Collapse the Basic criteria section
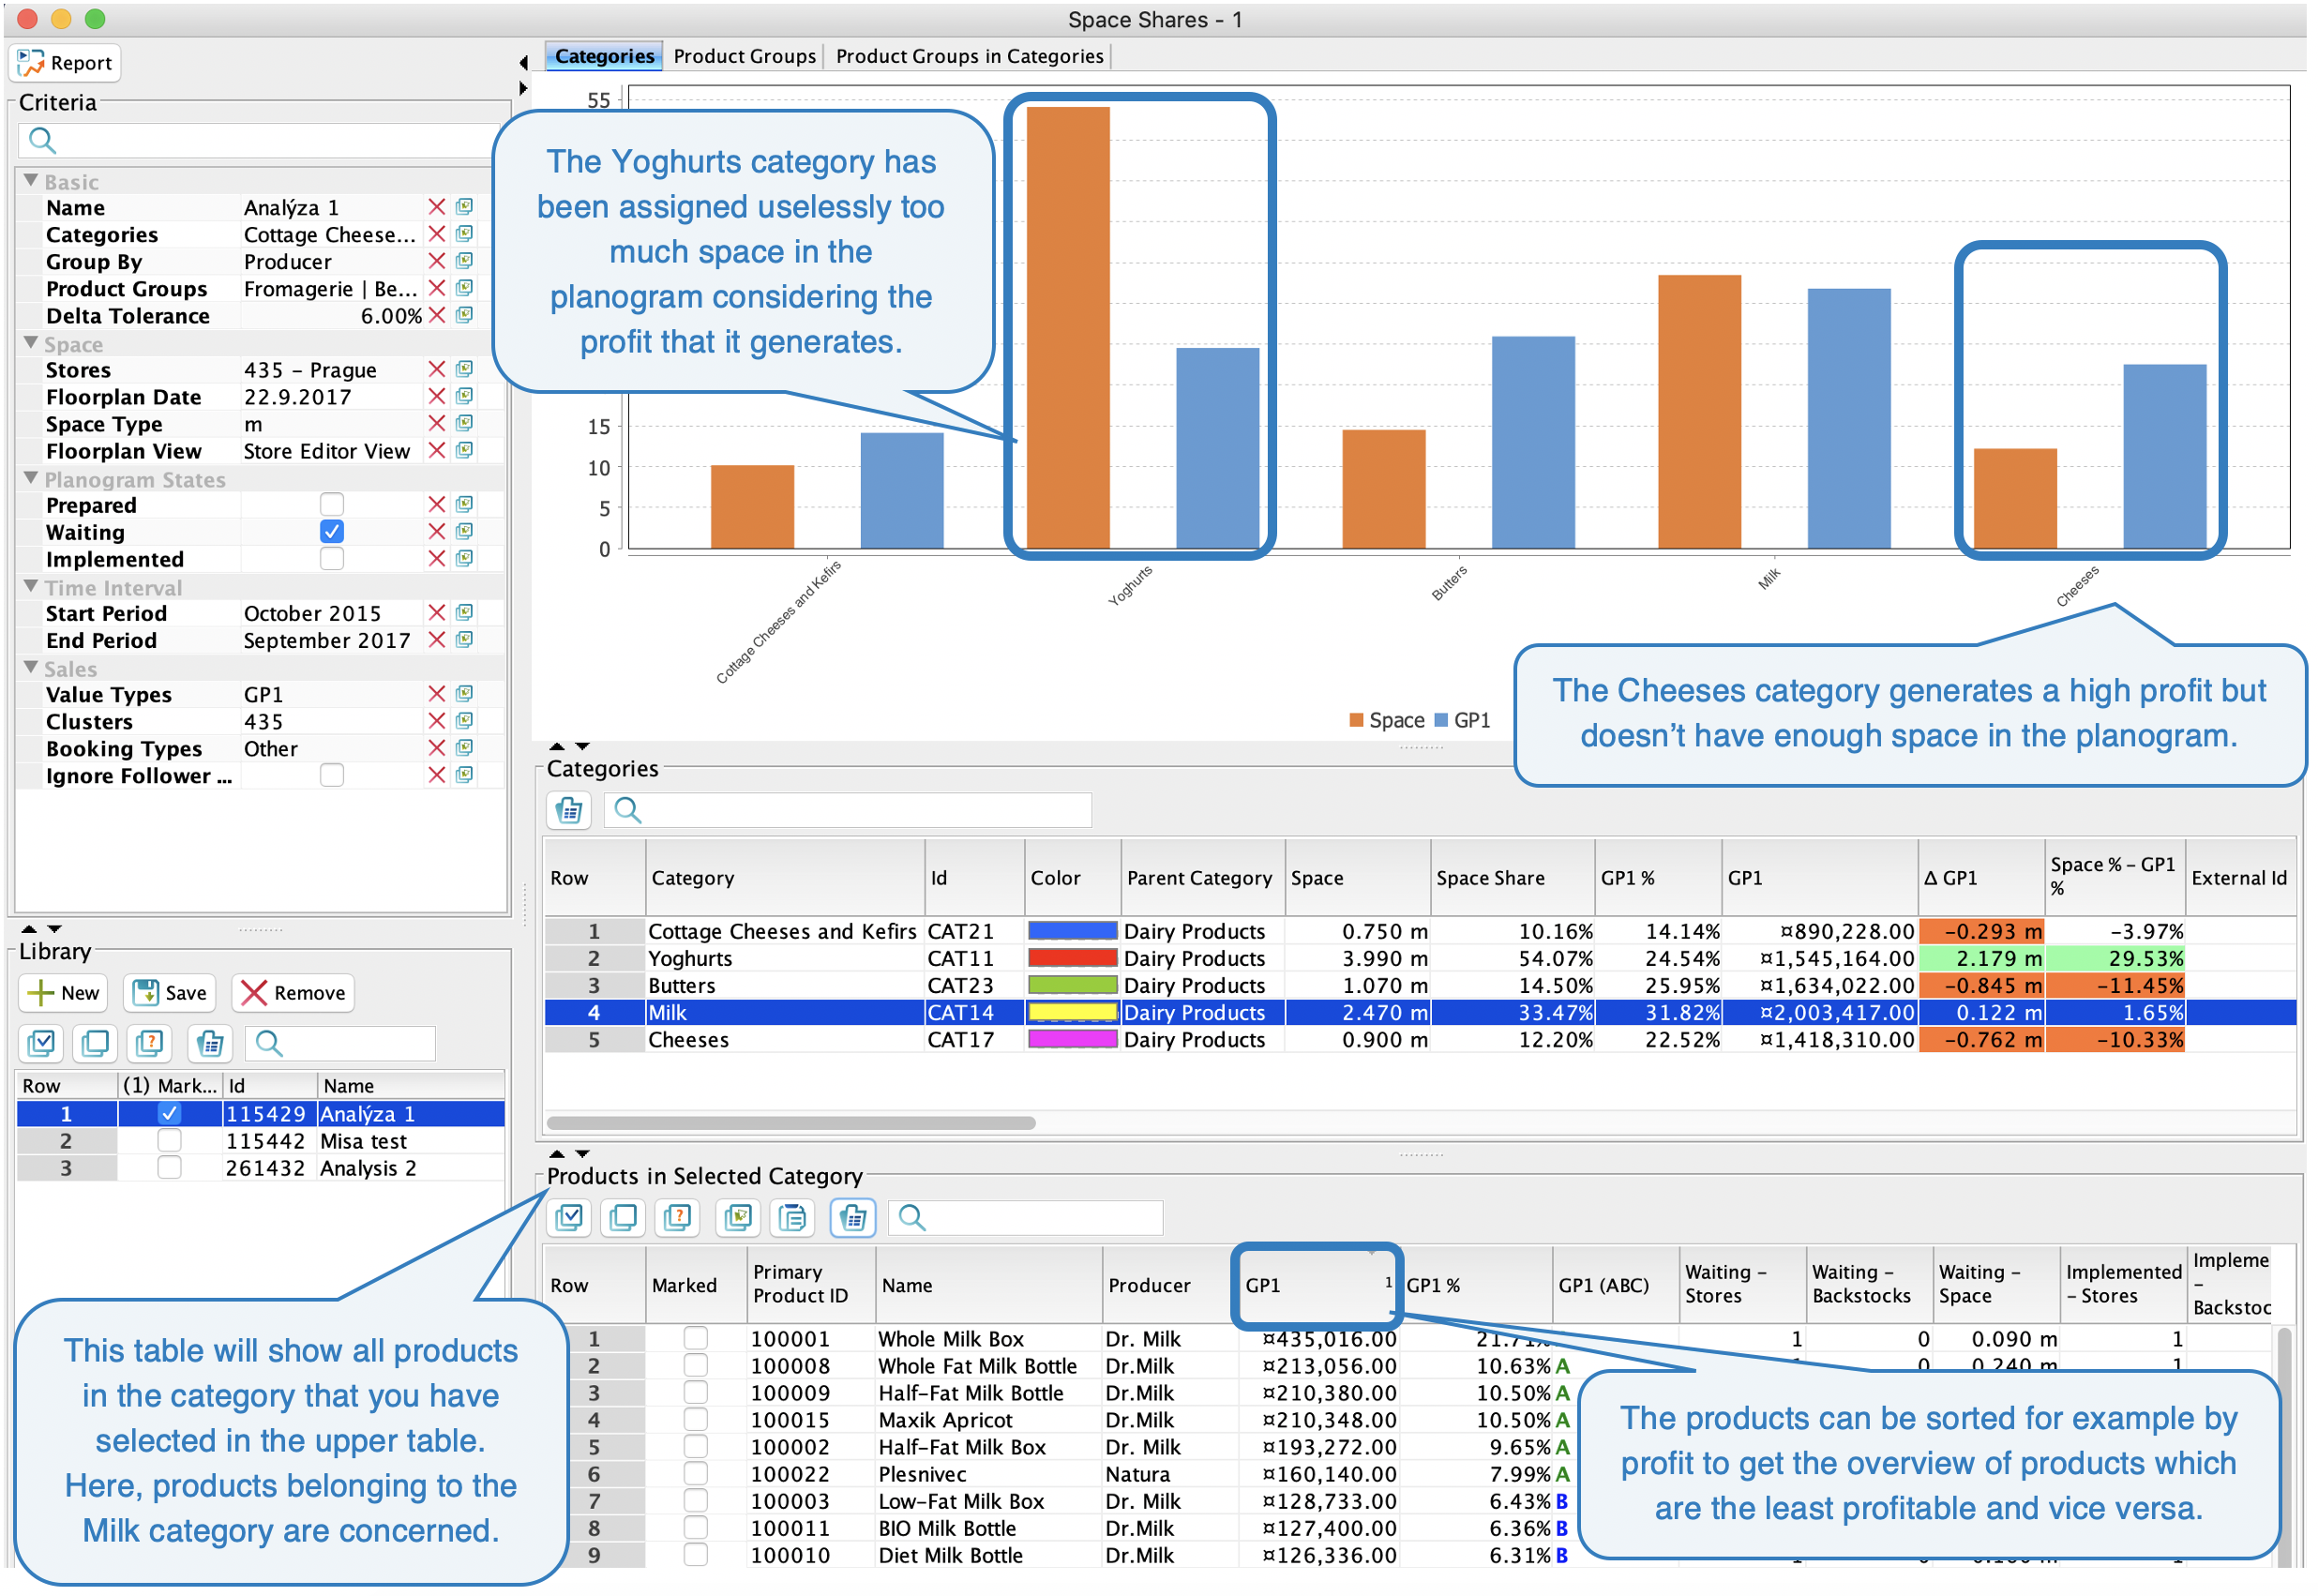Image resolution: width=2318 pixels, height=1596 pixels. (31, 182)
